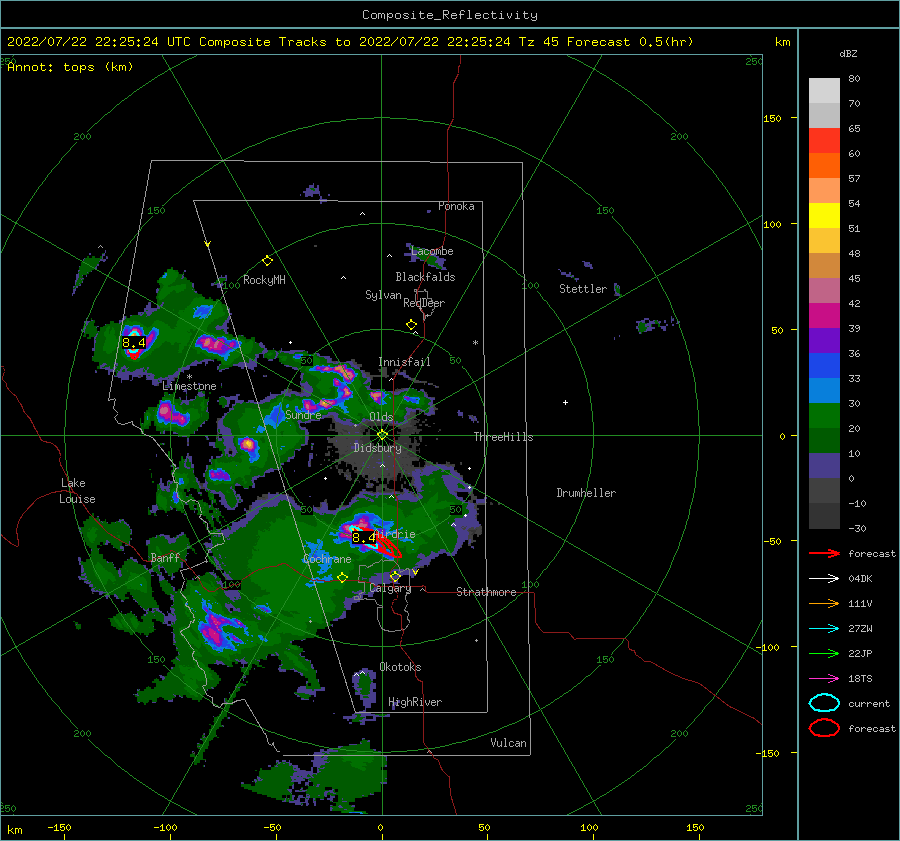This screenshot has height=841, width=900.
Task: Select the yellow diamond marker below RedDeer
Action: [411, 325]
